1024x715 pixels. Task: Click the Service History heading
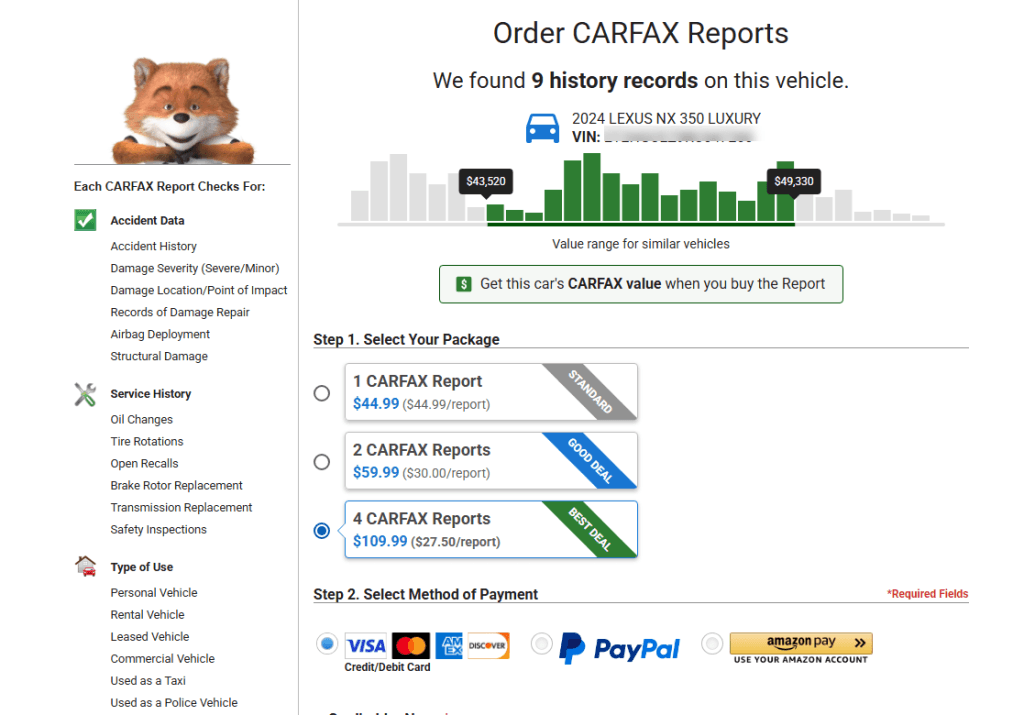151,394
